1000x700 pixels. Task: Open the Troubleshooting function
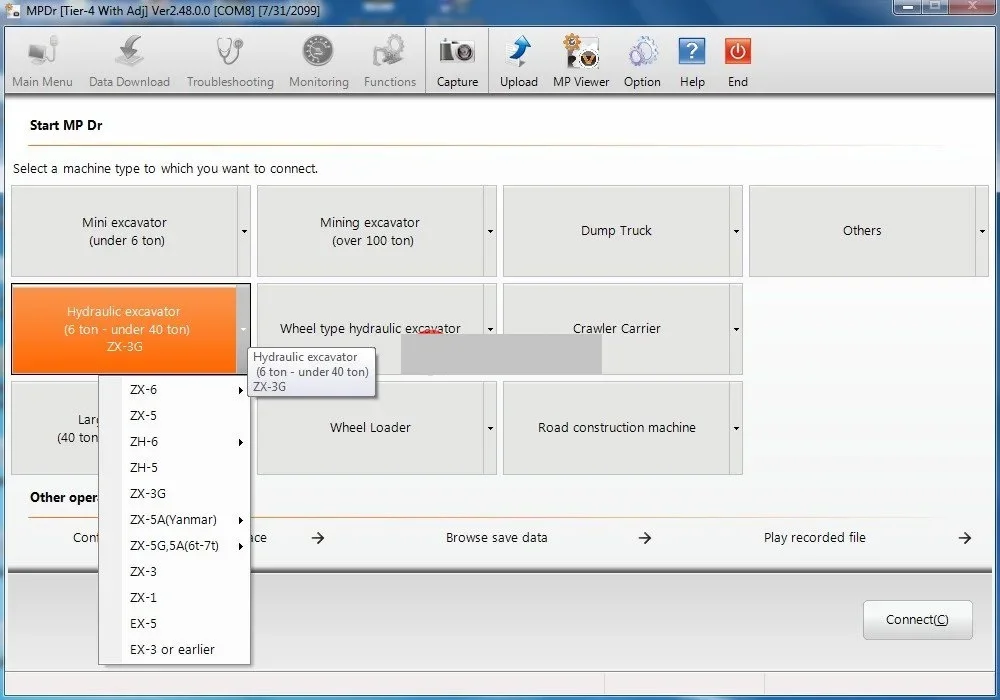(229, 58)
